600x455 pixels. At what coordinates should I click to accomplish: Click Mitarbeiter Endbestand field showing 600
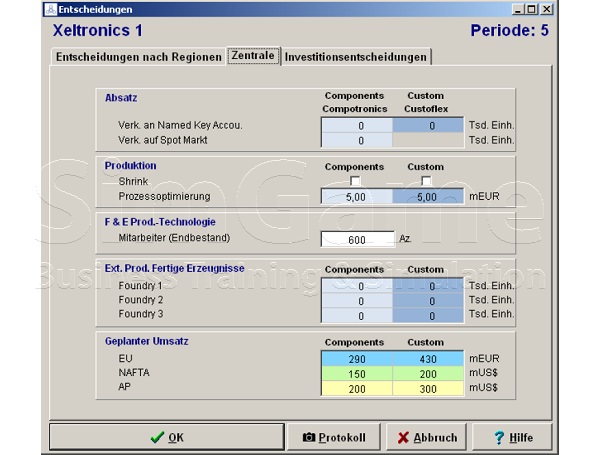[x=357, y=239]
